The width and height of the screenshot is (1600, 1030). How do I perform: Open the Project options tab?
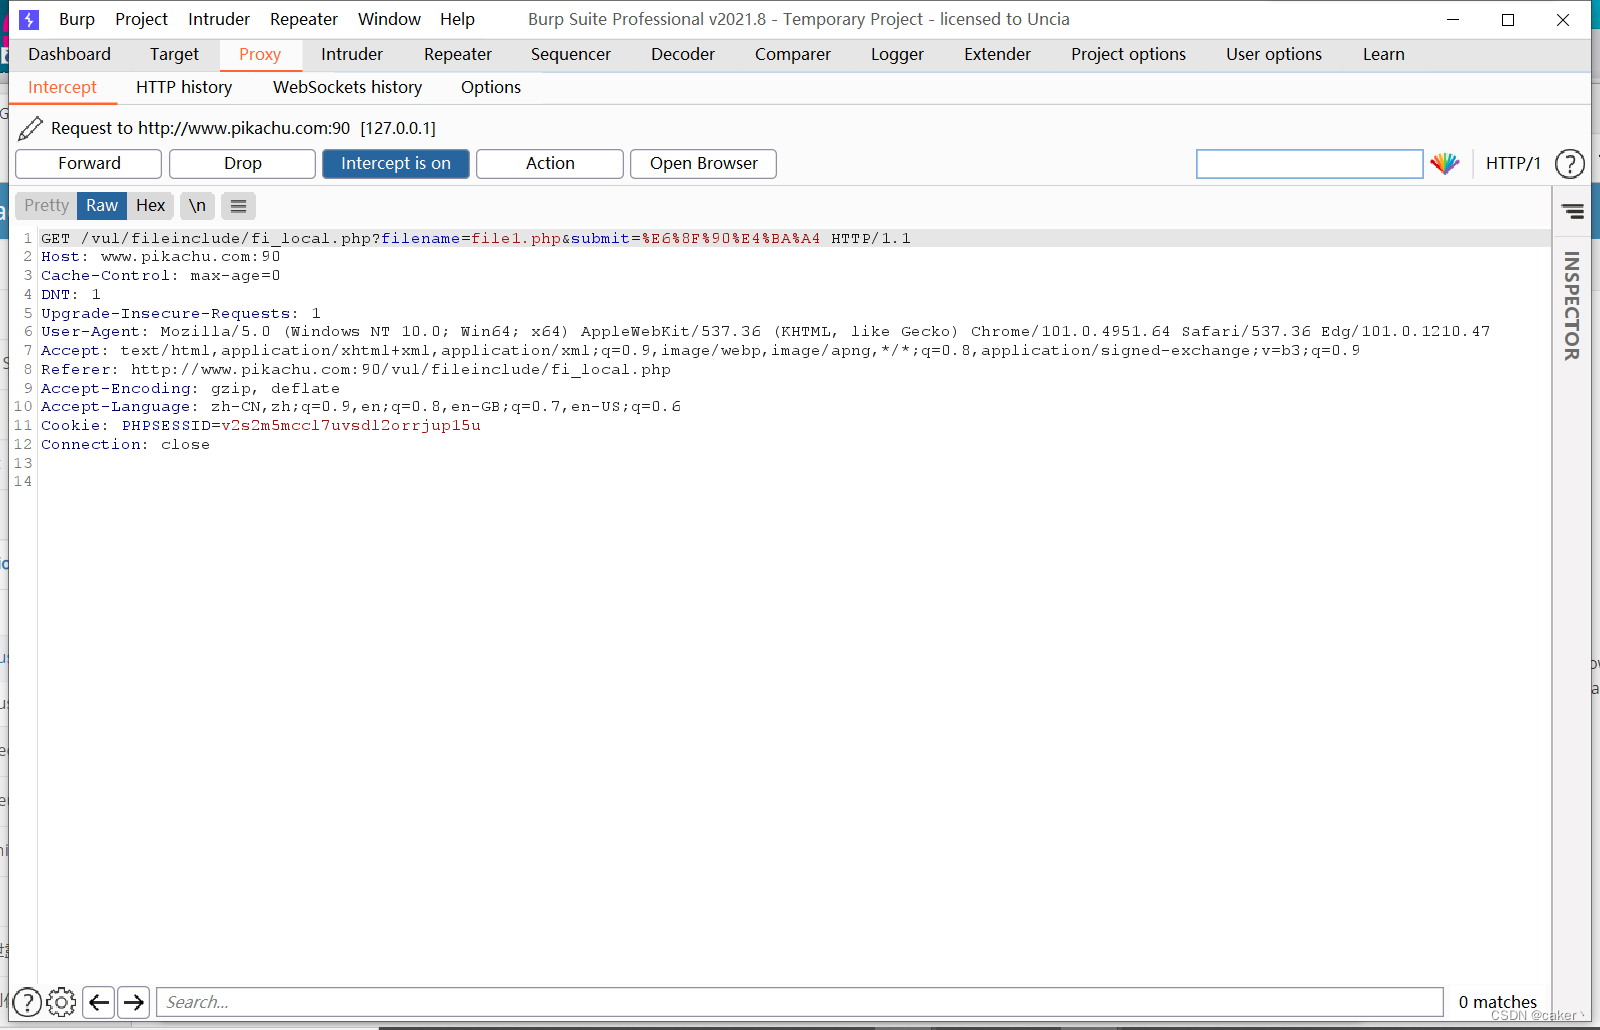[1128, 54]
